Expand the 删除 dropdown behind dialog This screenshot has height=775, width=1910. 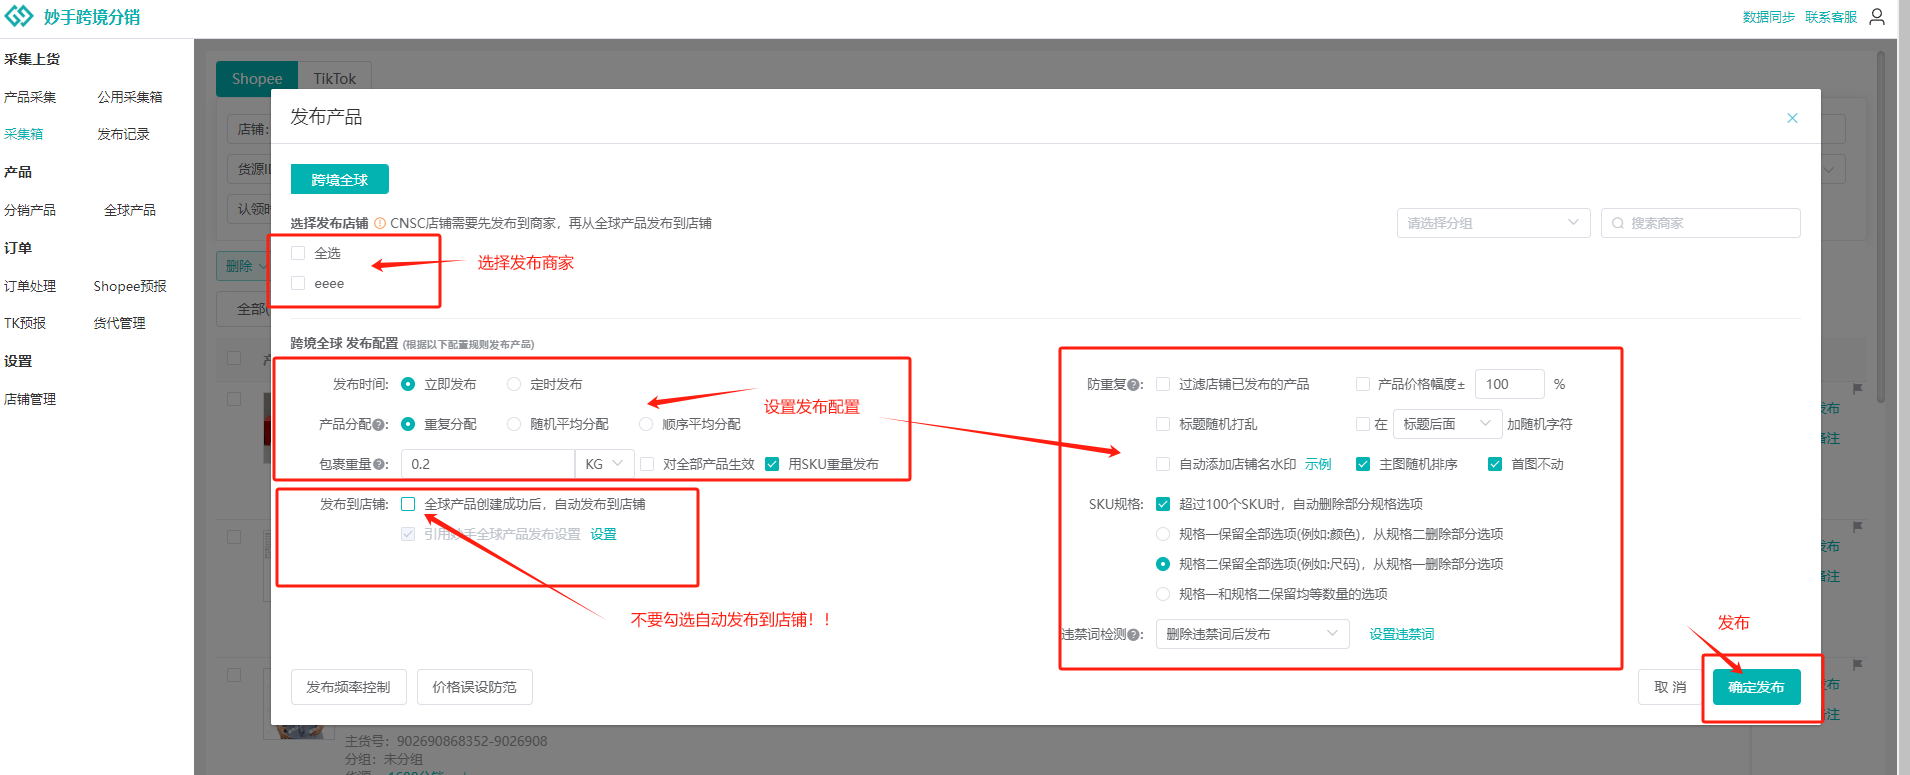(243, 266)
